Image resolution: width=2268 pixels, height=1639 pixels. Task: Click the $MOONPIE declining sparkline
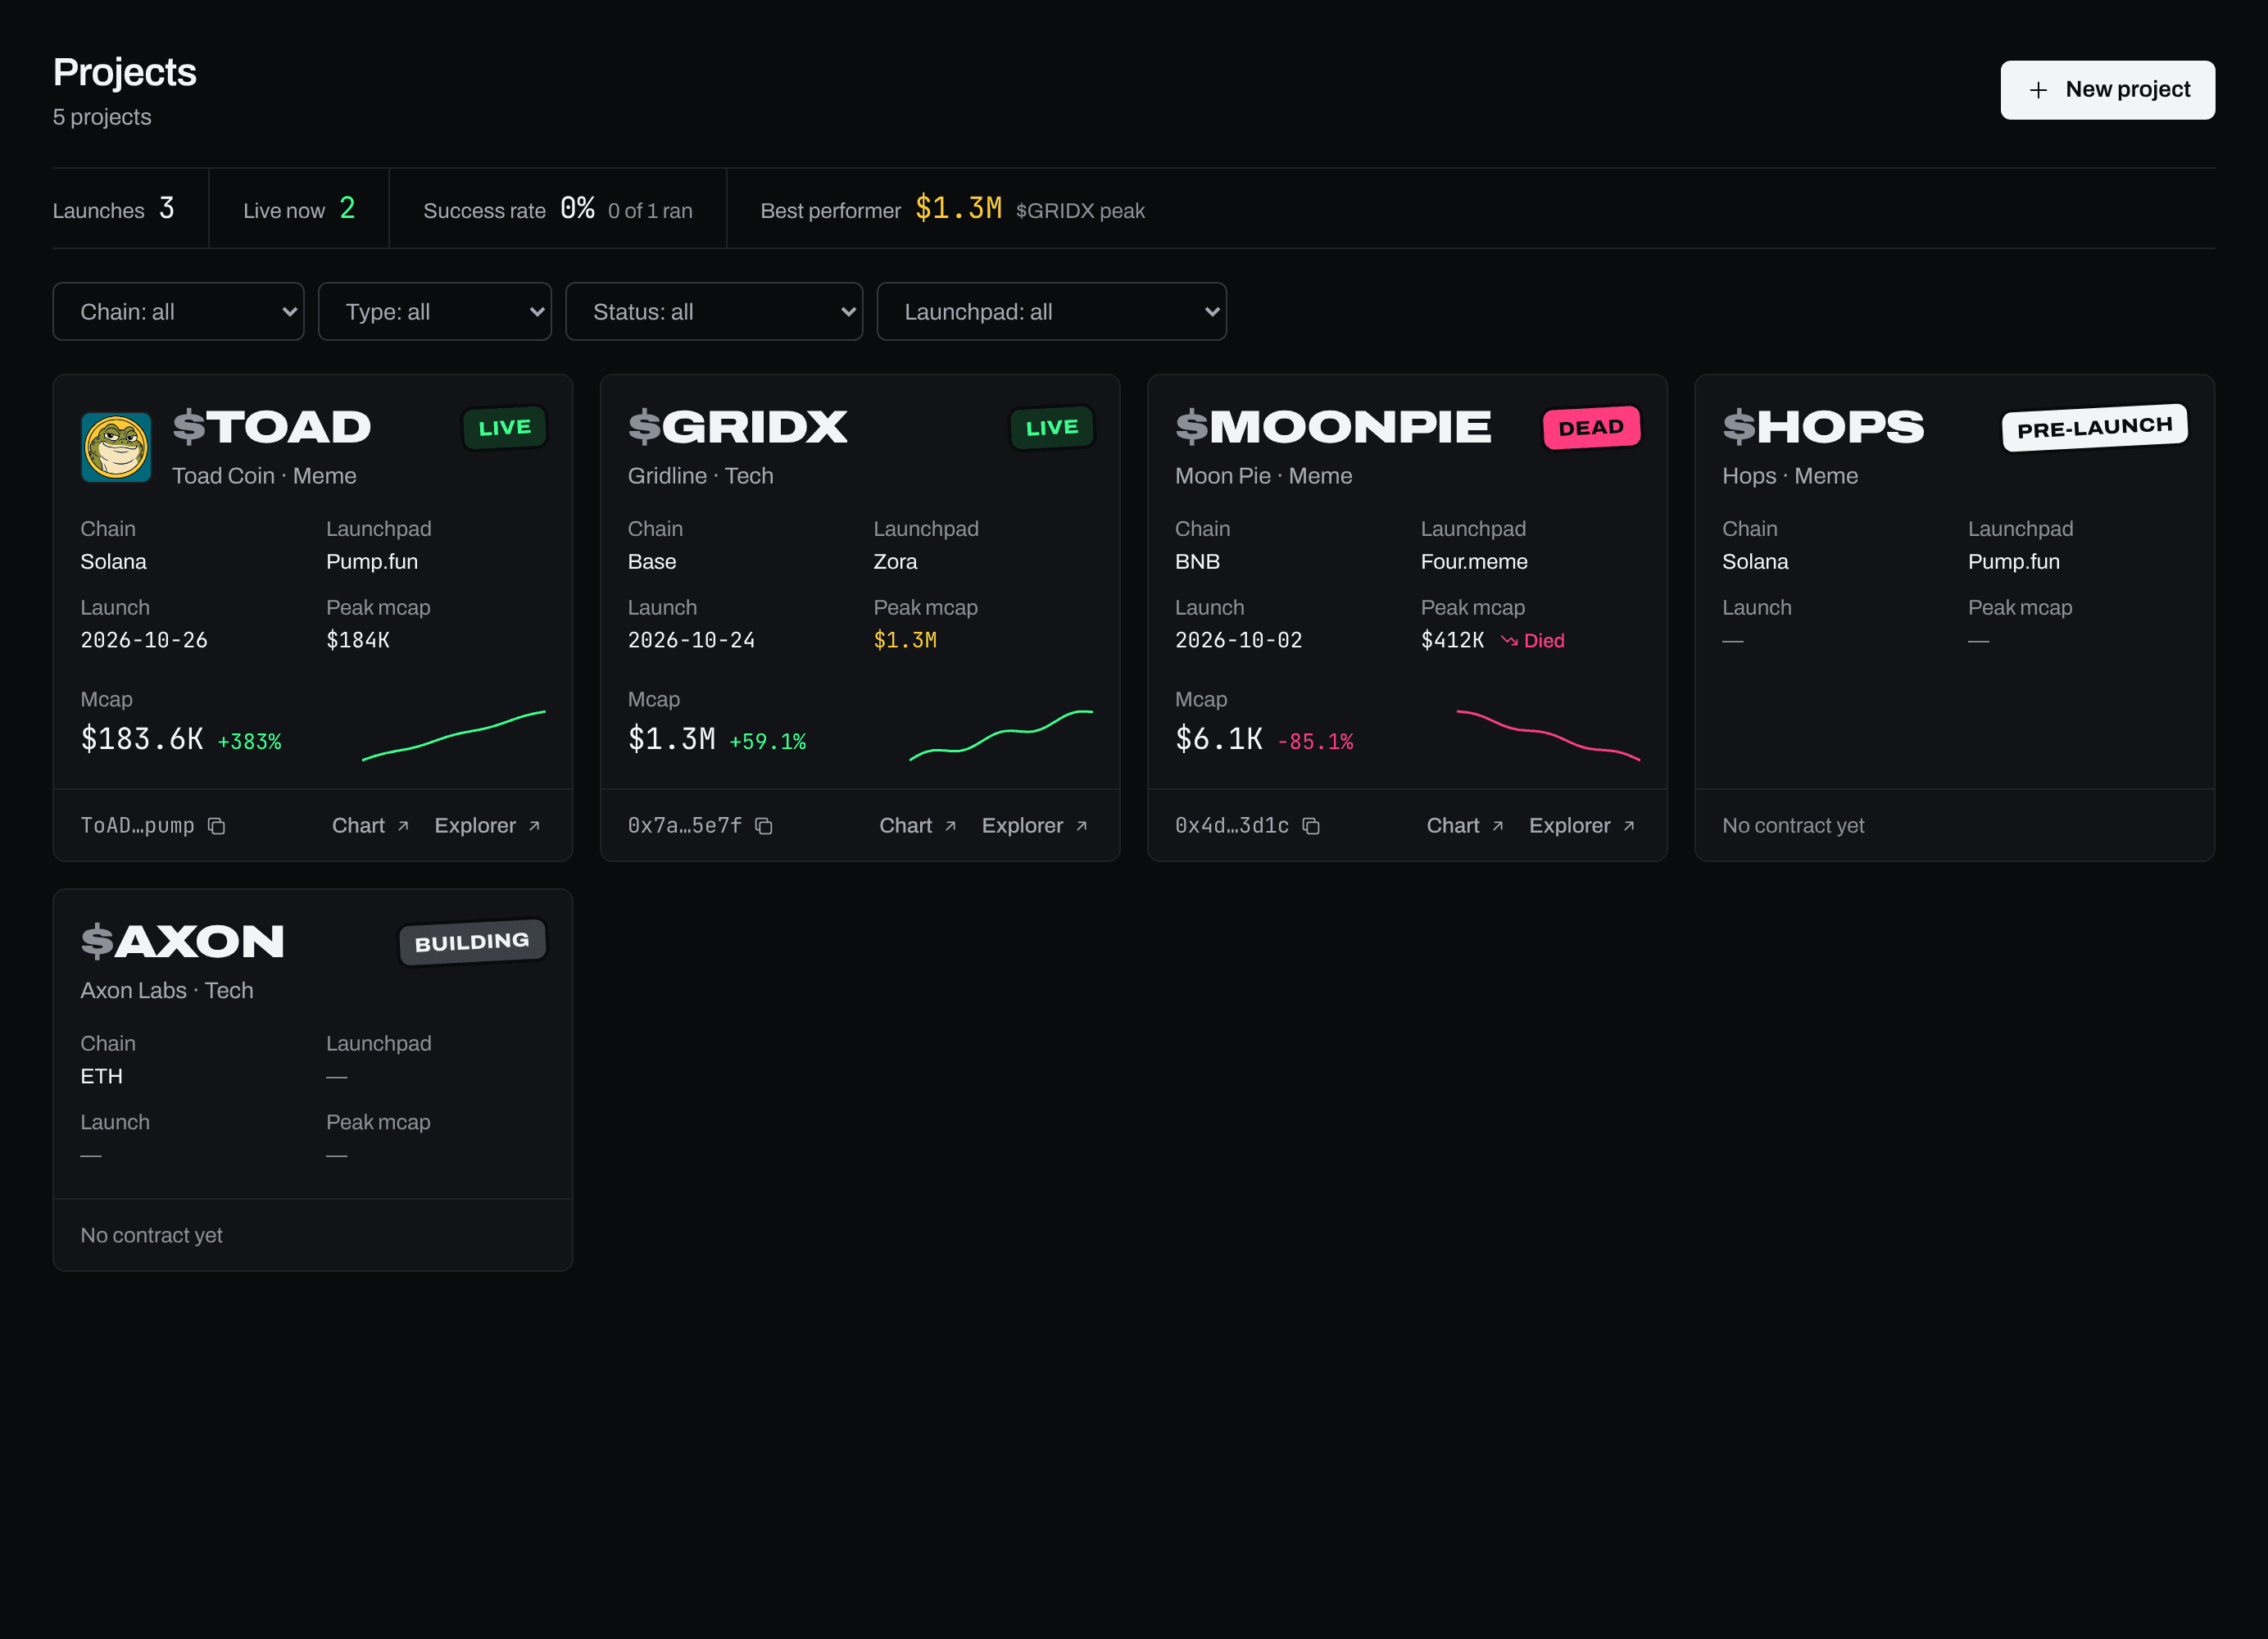1548,735
